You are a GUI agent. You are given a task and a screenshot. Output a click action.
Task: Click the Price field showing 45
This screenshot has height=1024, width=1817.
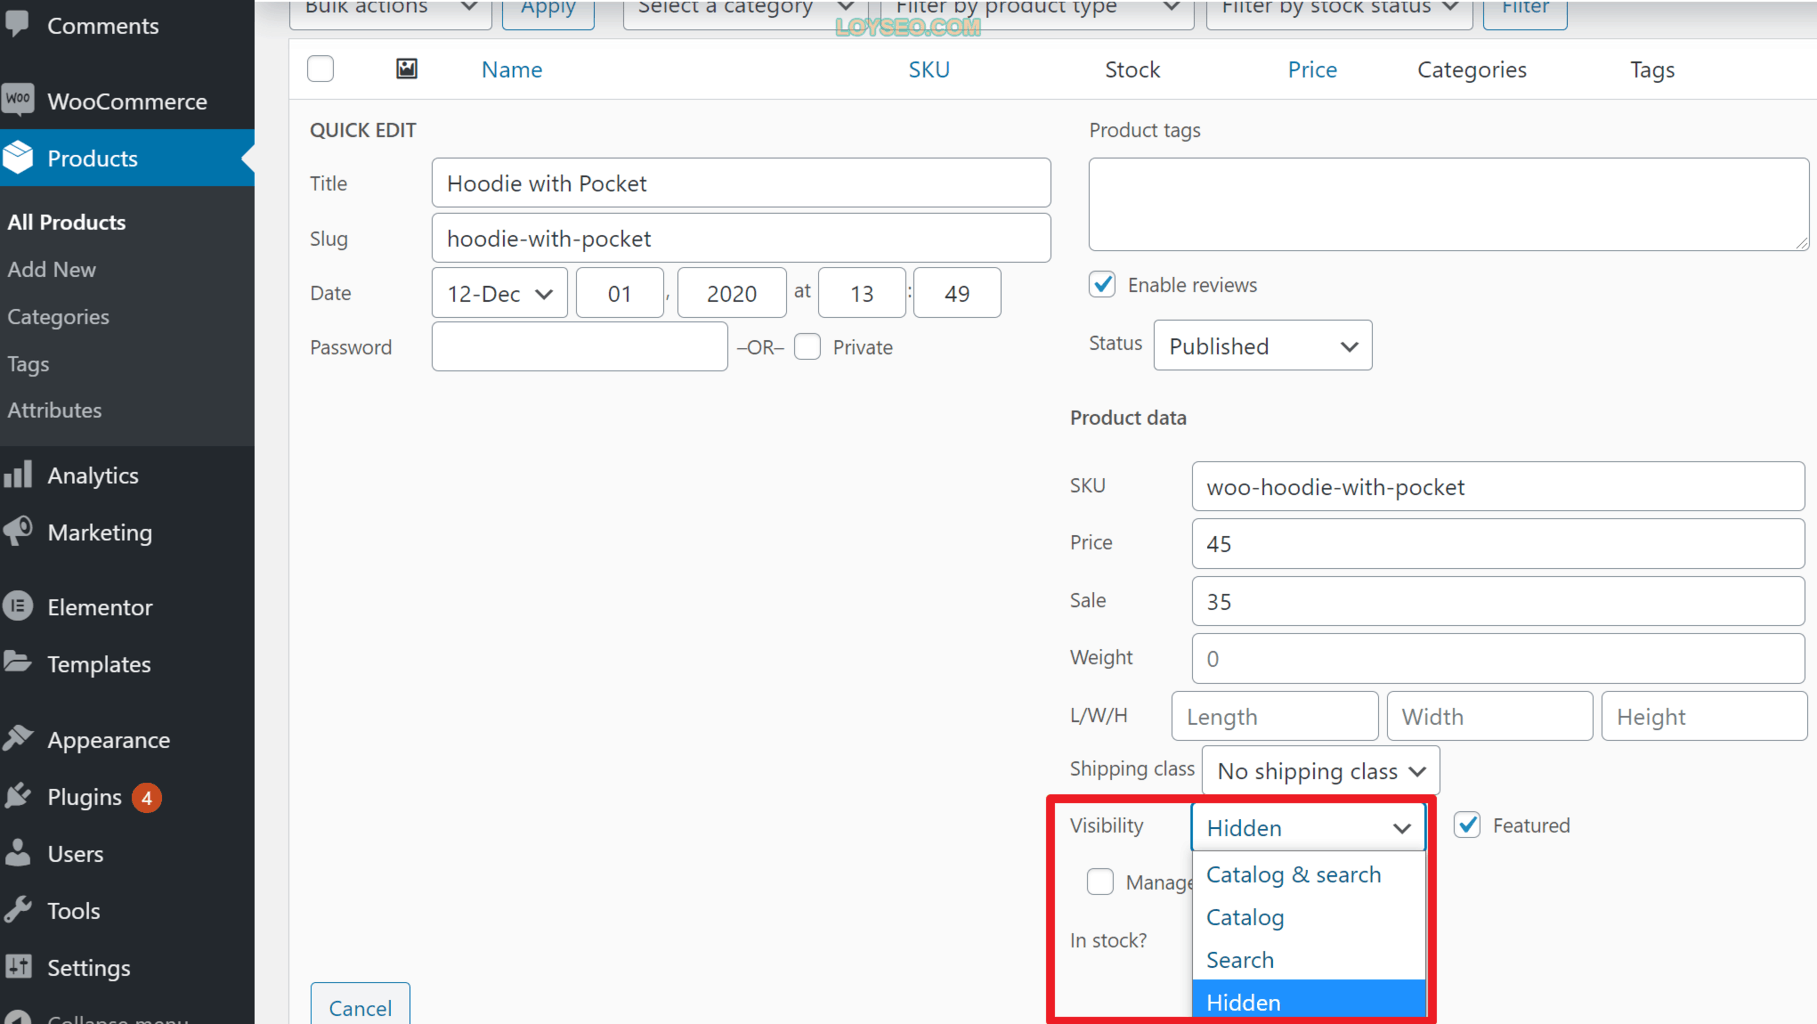pyautogui.click(x=1498, y=544)
